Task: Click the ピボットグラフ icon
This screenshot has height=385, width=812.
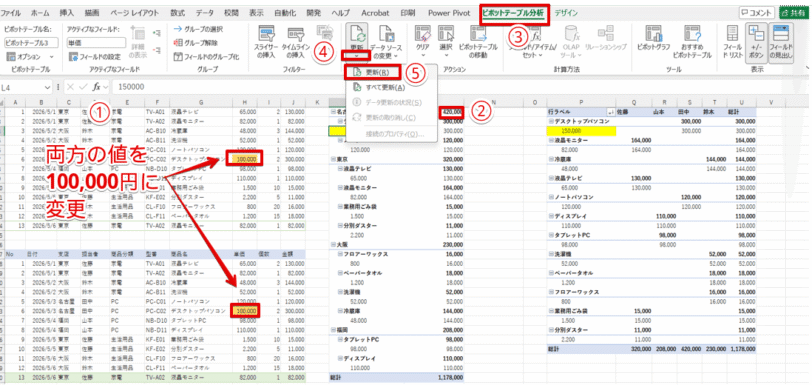Action: (653, 34)
